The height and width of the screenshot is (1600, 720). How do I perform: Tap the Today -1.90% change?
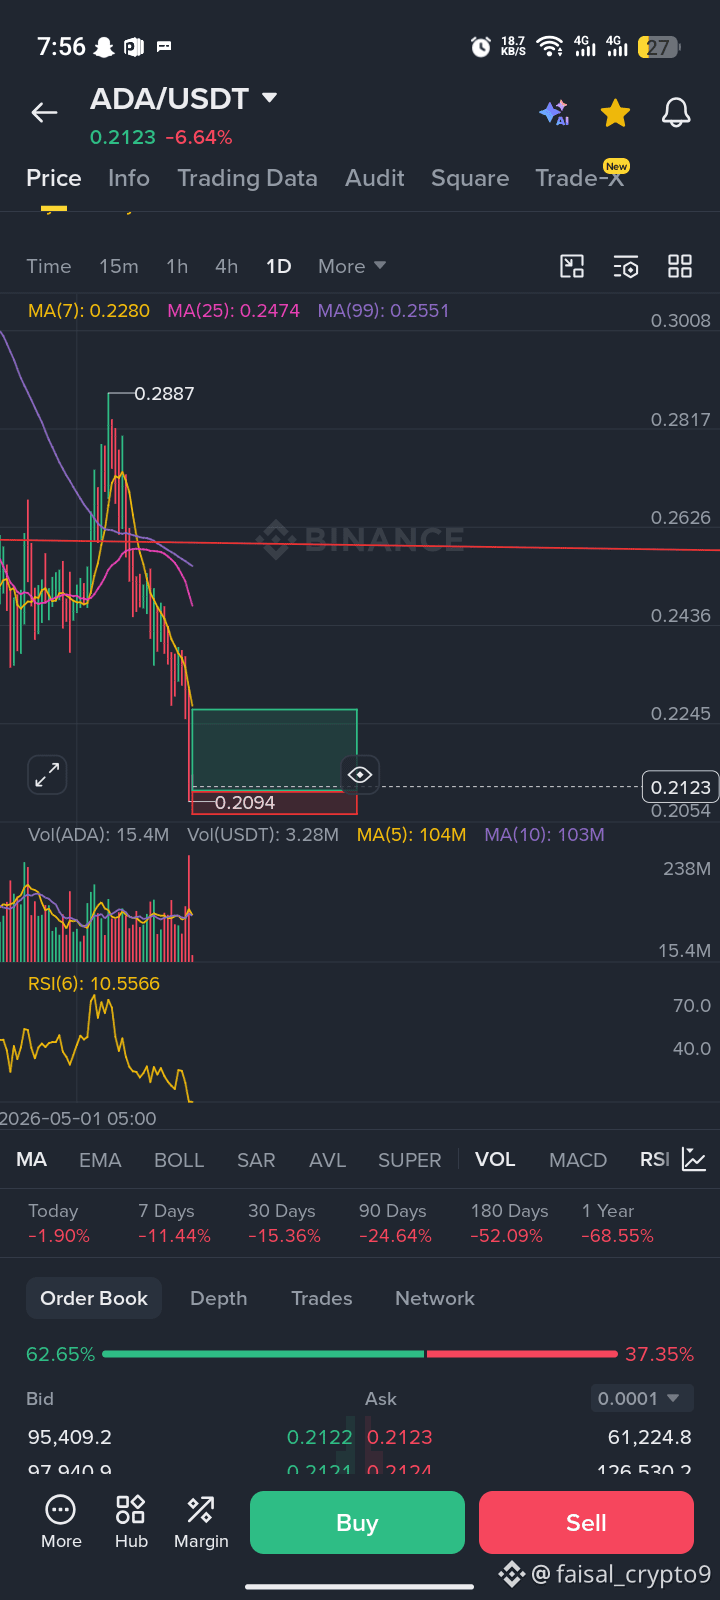coord(59,1223)
